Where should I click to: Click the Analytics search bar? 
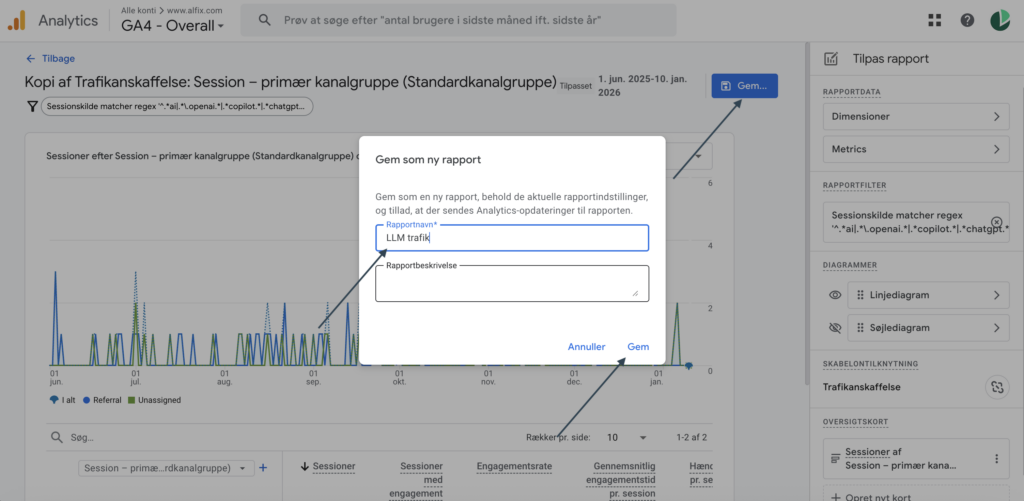click(x=465, y=20)
